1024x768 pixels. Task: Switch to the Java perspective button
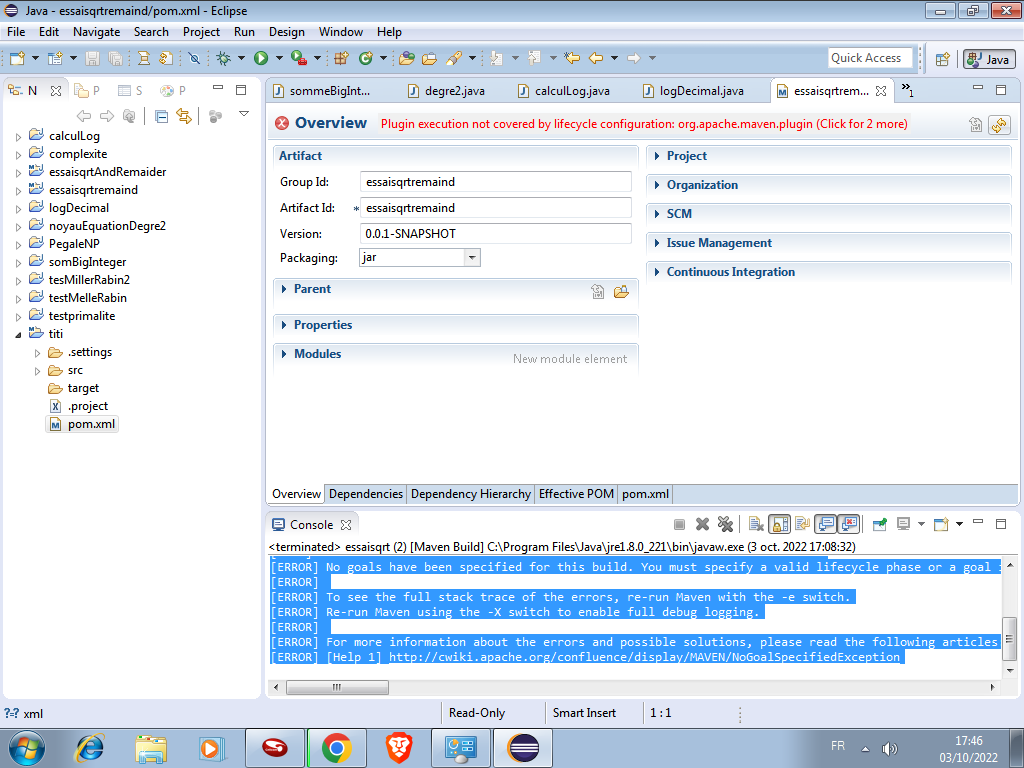pos(989,59)
